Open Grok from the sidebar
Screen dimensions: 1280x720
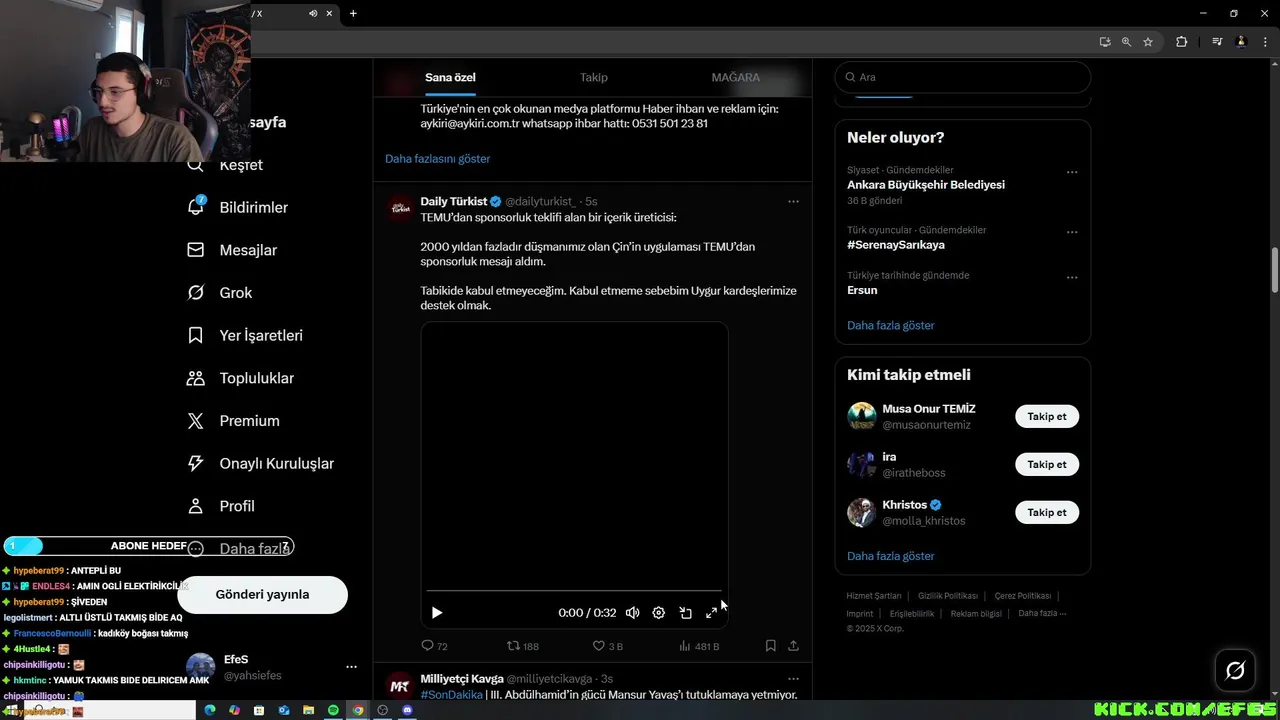point(236,293)
